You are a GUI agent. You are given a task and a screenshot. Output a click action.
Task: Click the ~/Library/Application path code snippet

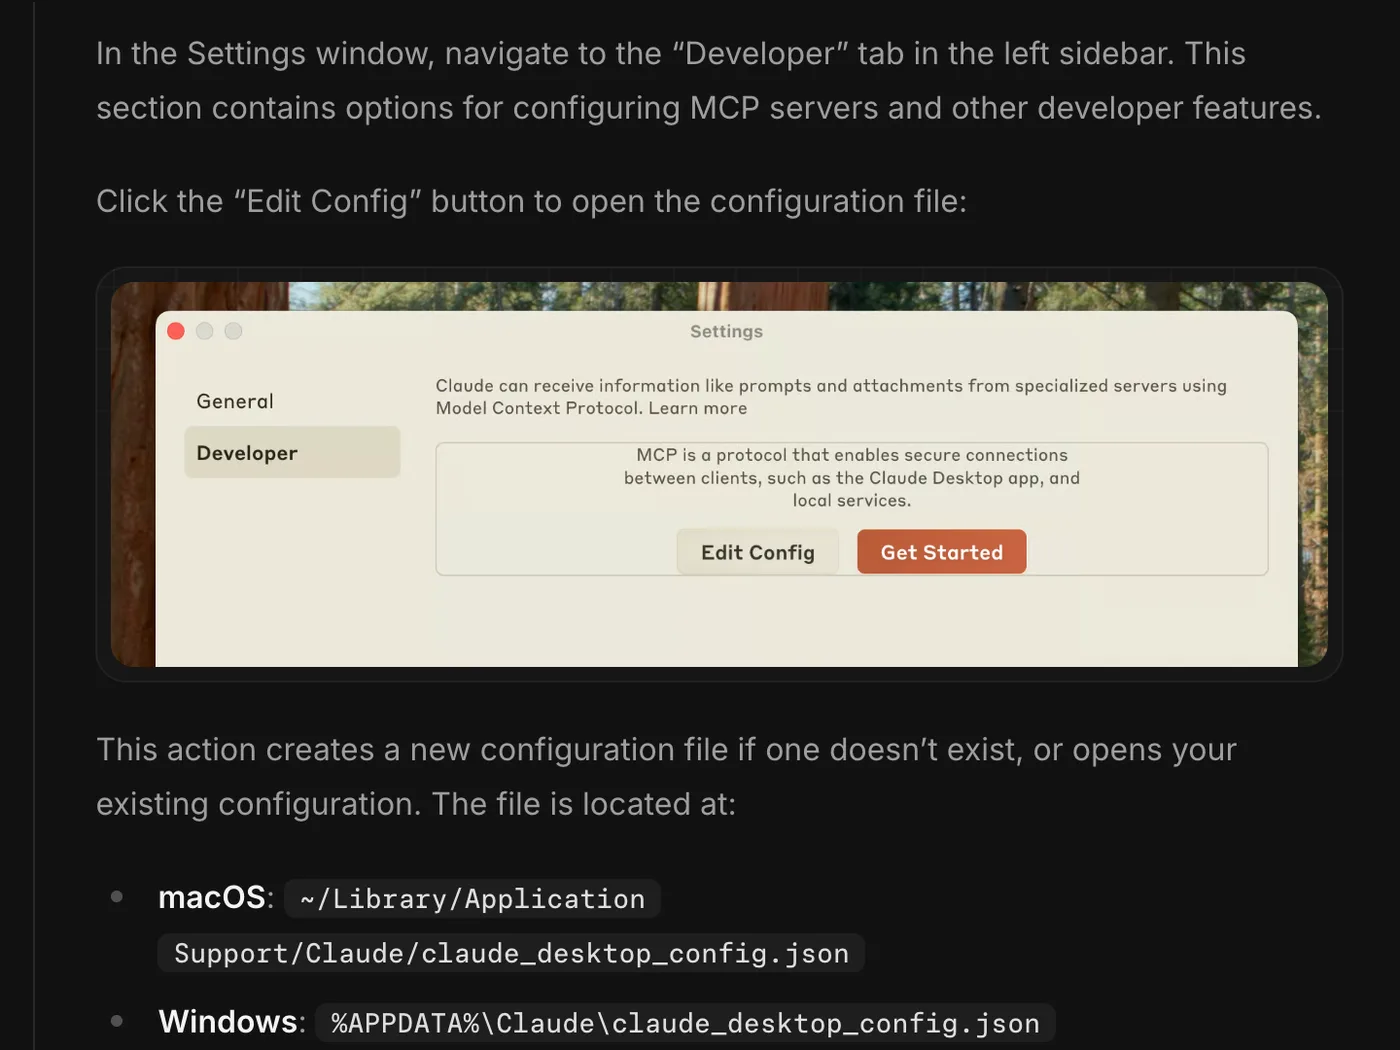[x=472, y=899]
